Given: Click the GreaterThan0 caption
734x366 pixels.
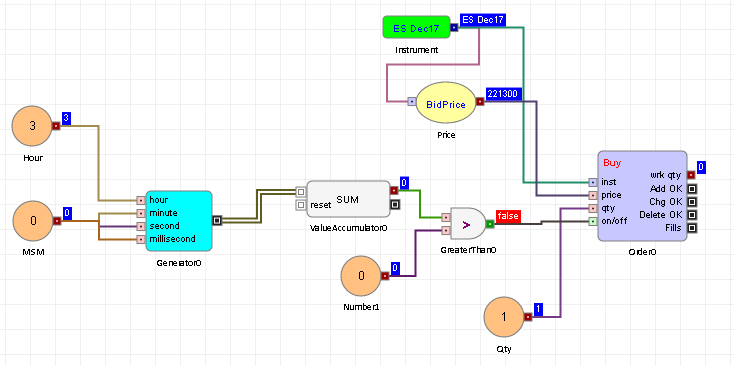Looking at the screenshot, I should point(468,250).
